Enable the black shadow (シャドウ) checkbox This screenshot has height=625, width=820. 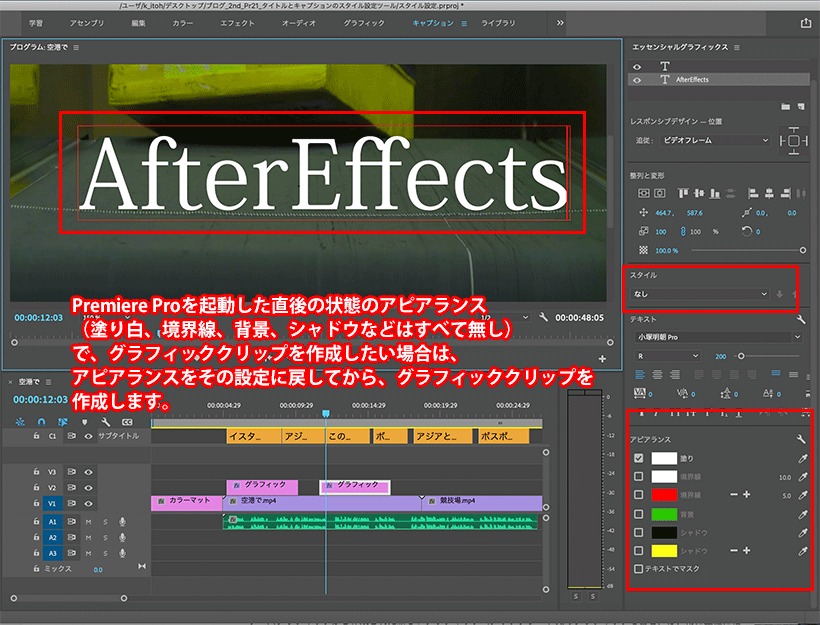639,532
